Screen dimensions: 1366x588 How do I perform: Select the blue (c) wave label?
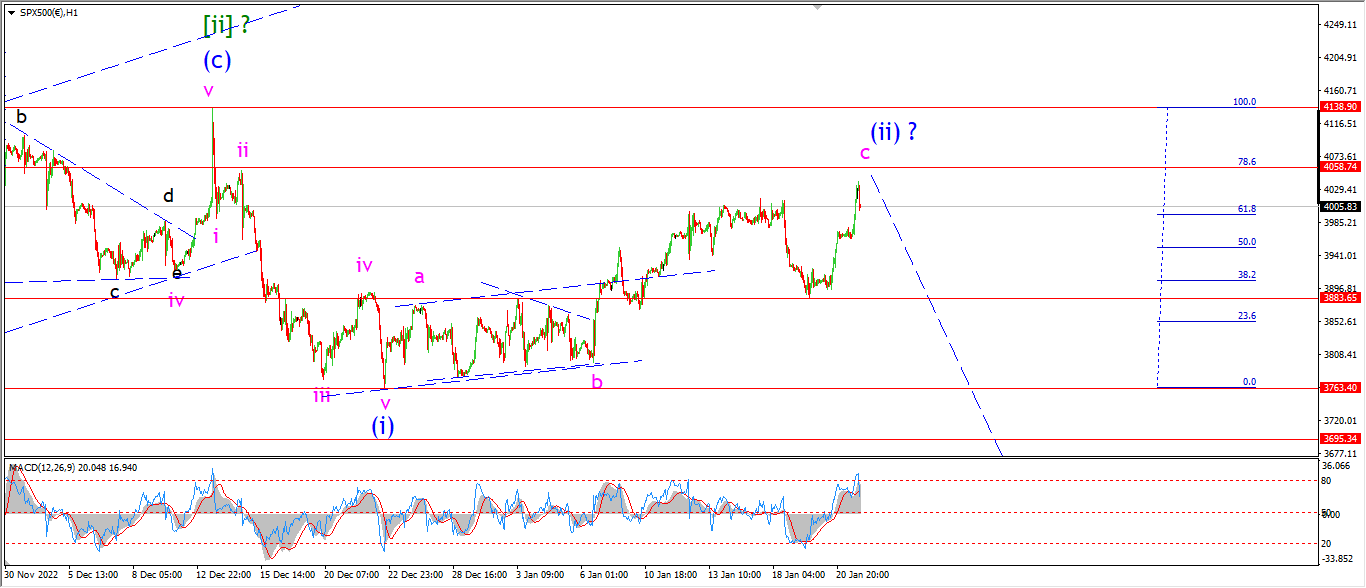point(217,60)
